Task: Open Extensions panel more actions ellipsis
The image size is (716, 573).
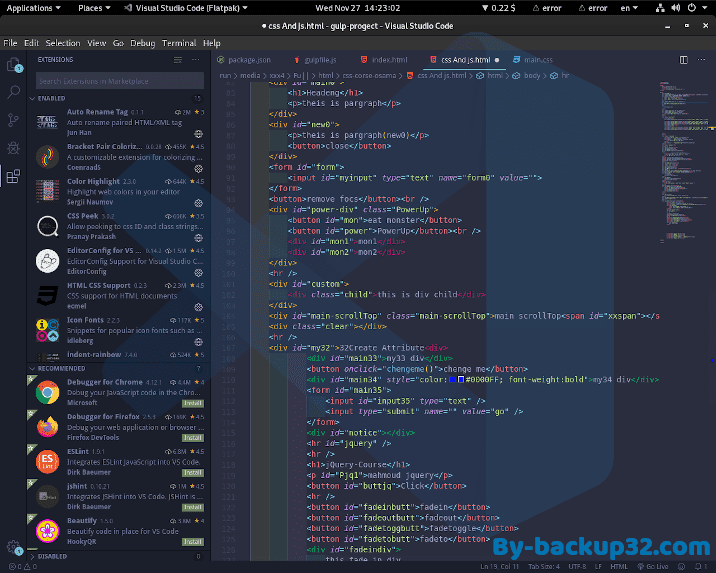Action: [196, 60]
